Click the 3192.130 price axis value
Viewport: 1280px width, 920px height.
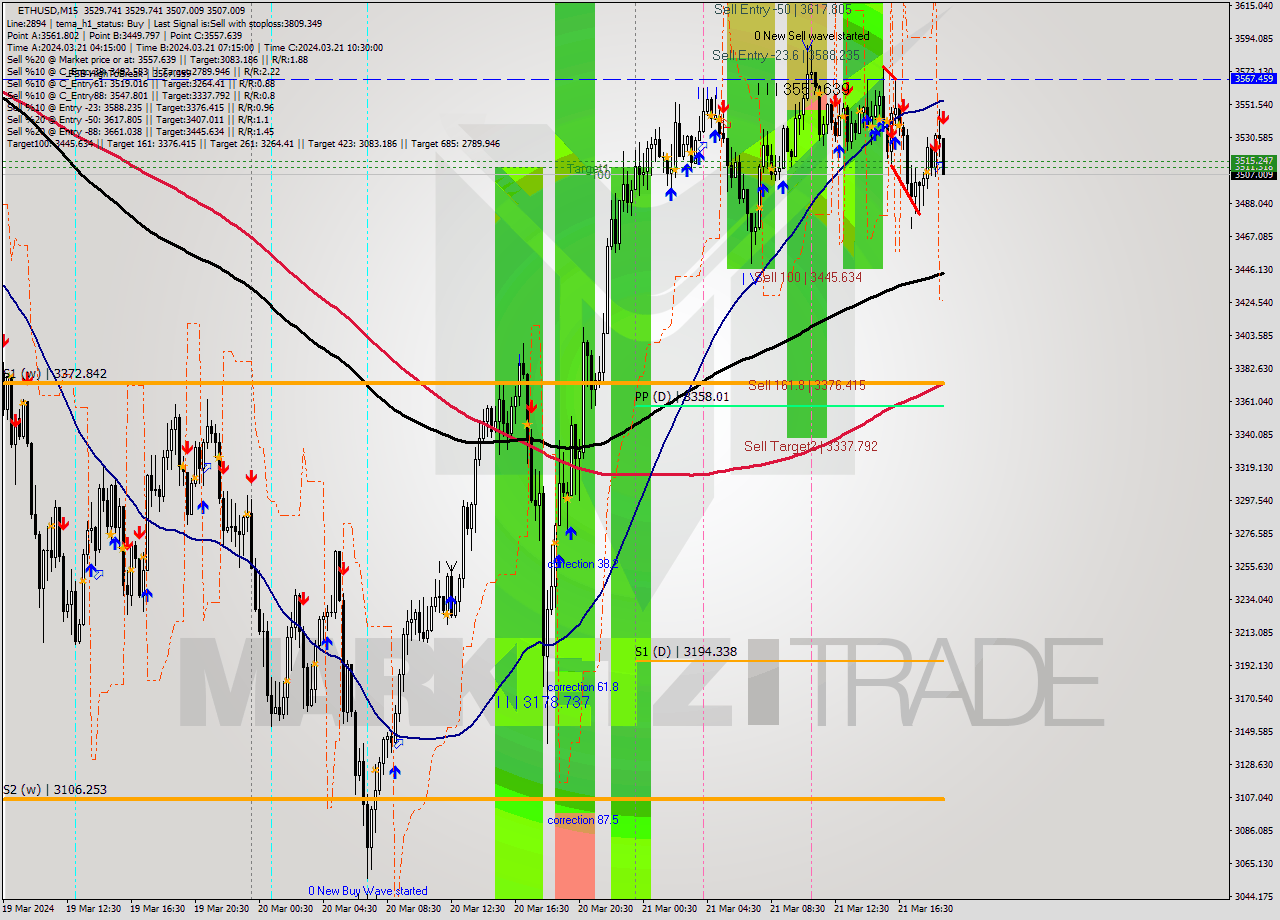pos(1253,665)
